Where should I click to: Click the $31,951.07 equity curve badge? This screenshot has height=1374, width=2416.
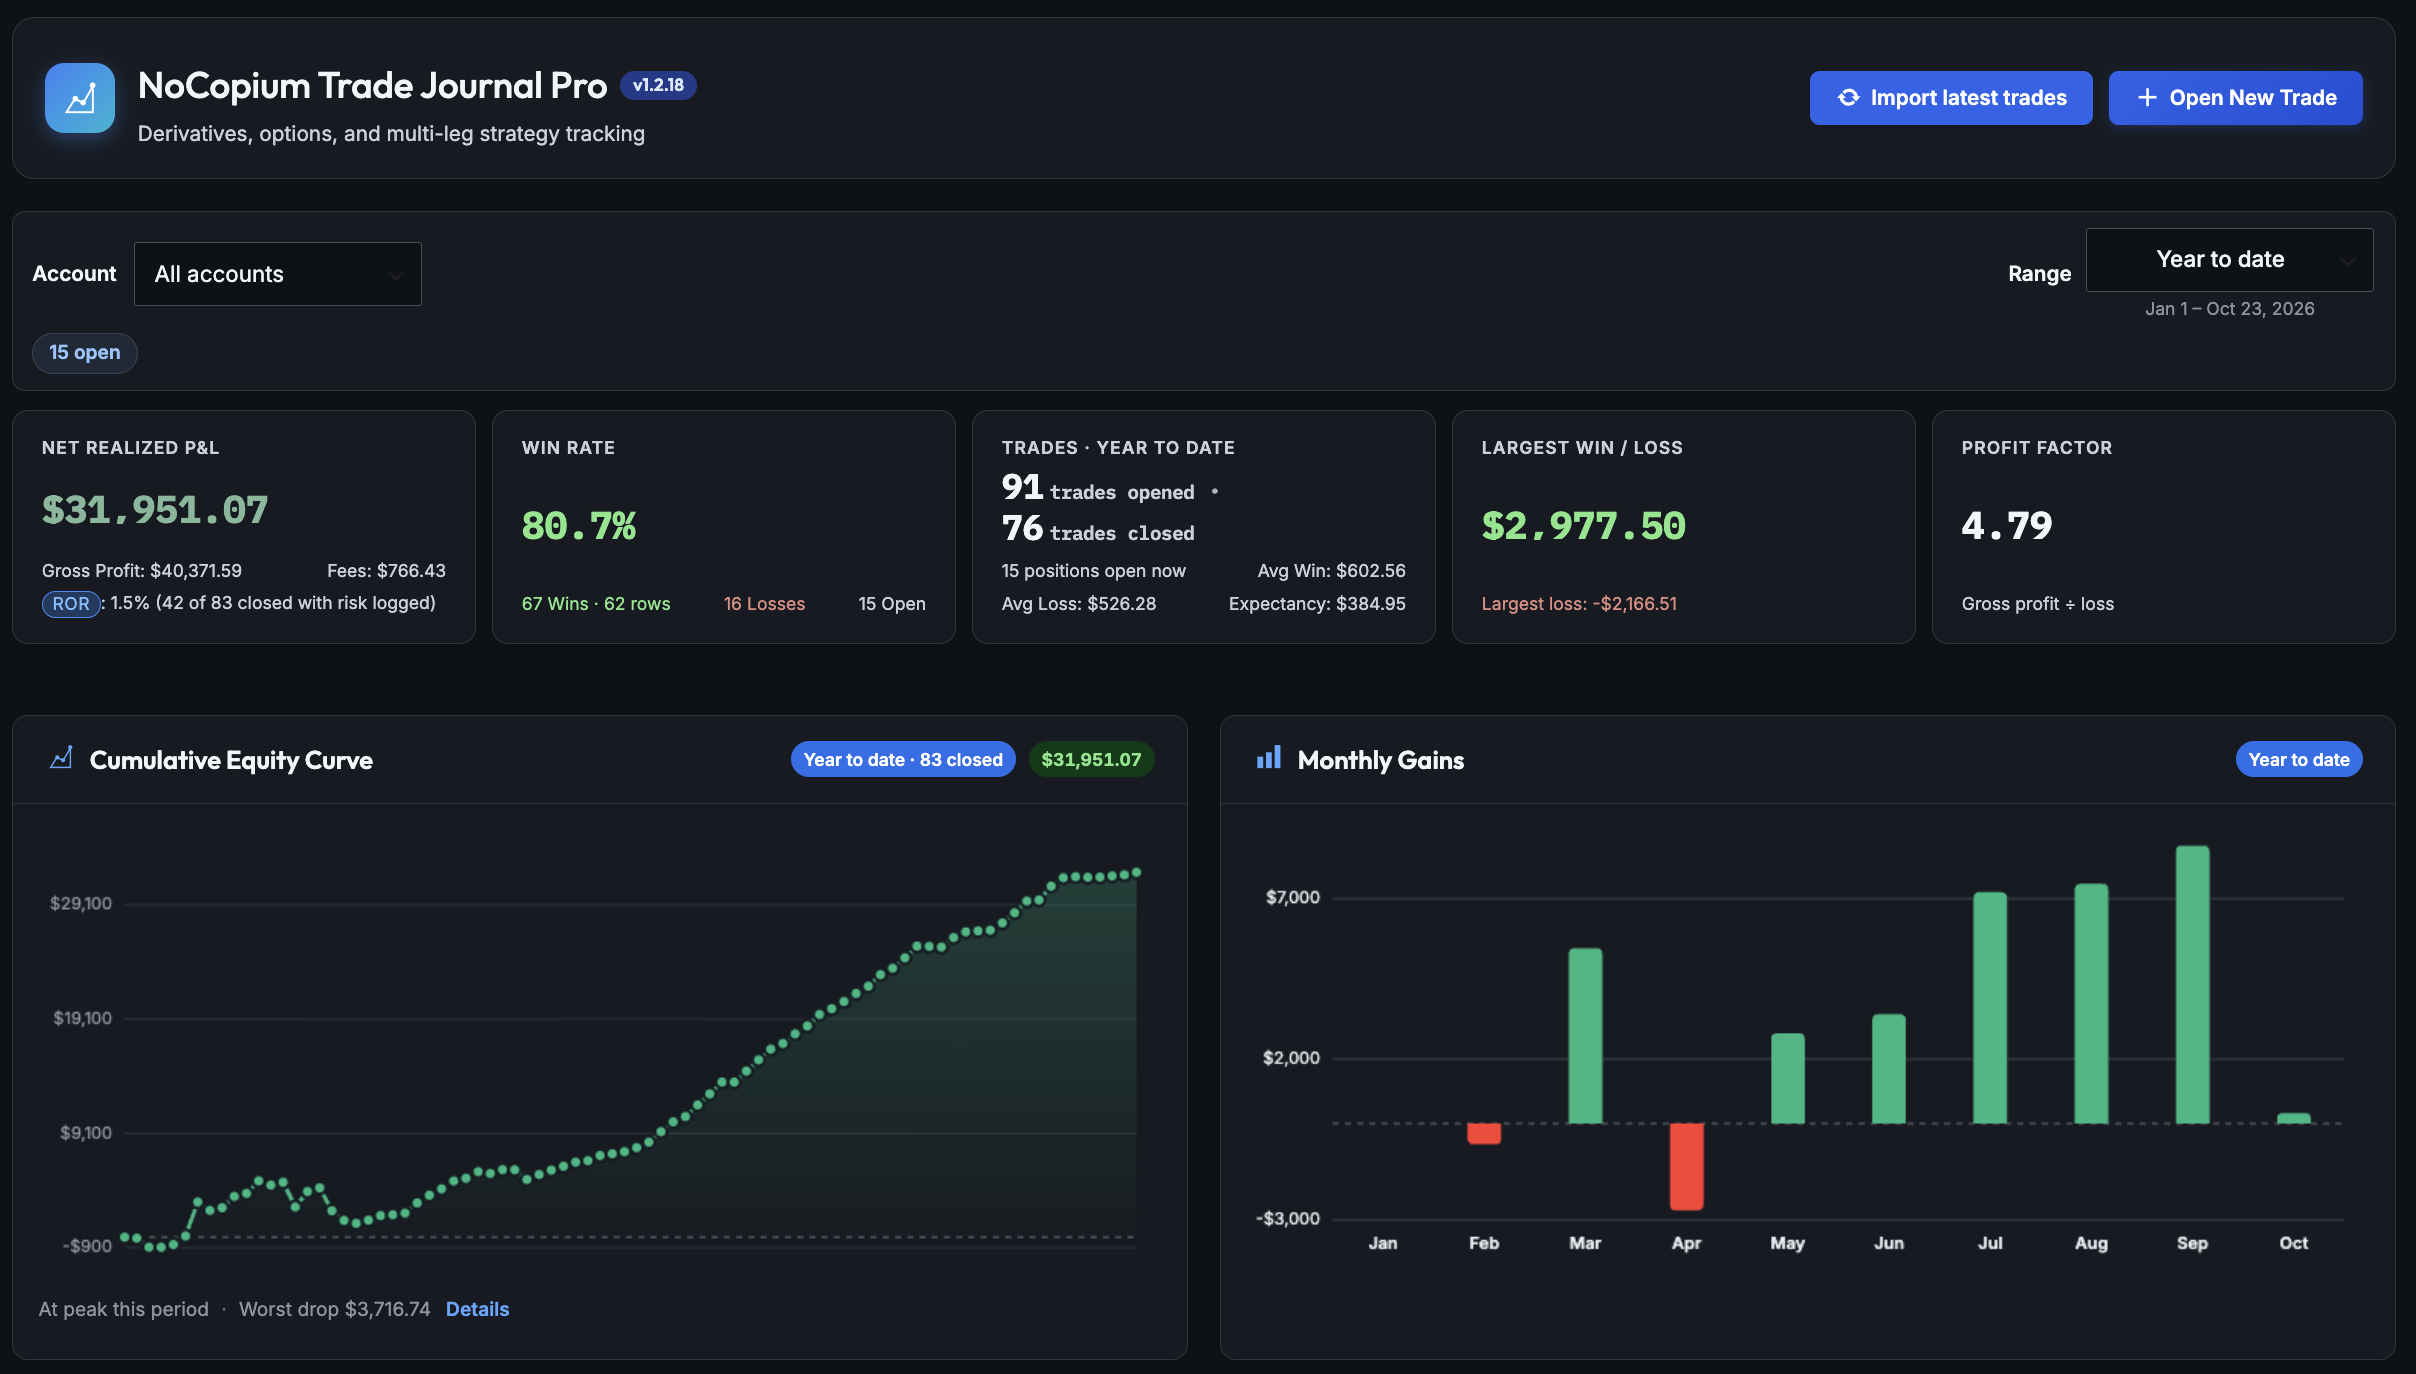click(1091, 760)
